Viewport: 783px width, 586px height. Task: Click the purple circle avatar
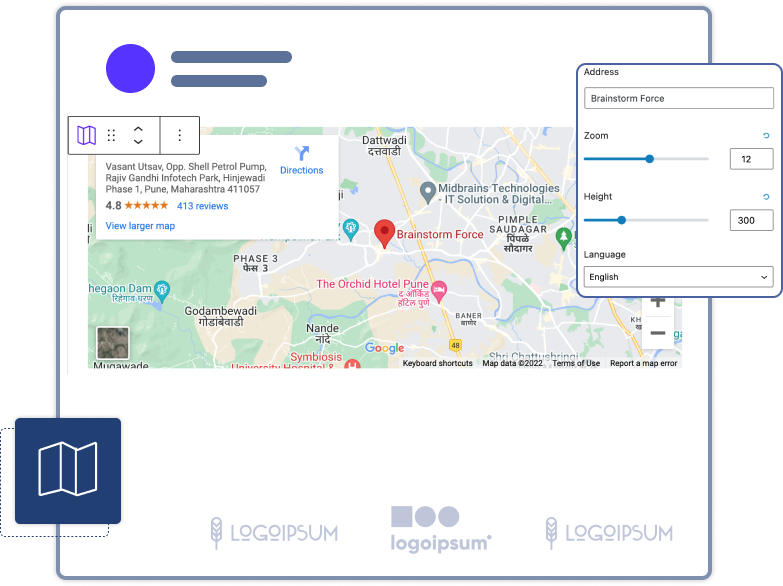[x=130, y=68]
